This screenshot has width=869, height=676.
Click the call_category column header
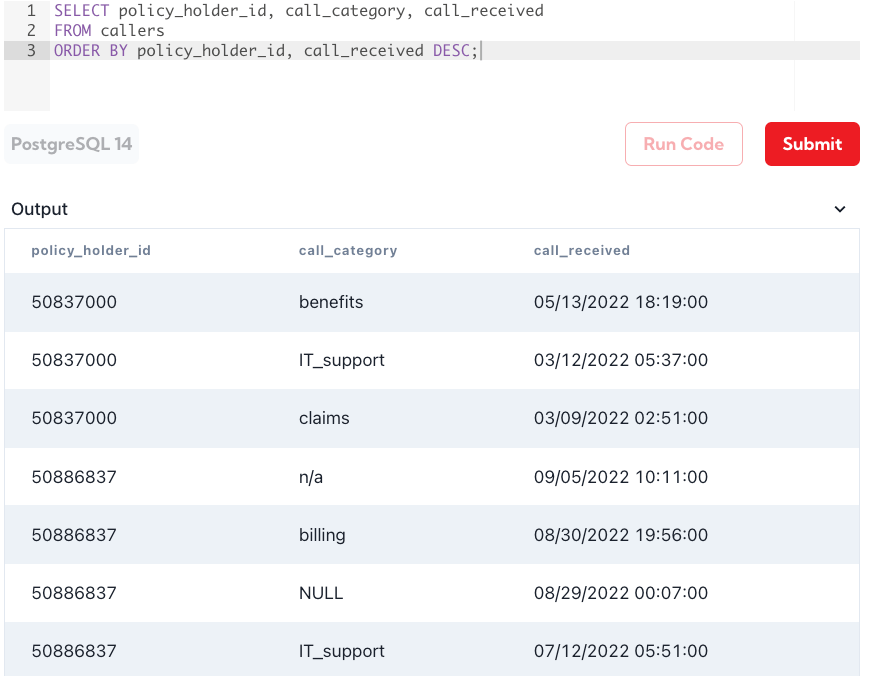click(x=347, y=250)
